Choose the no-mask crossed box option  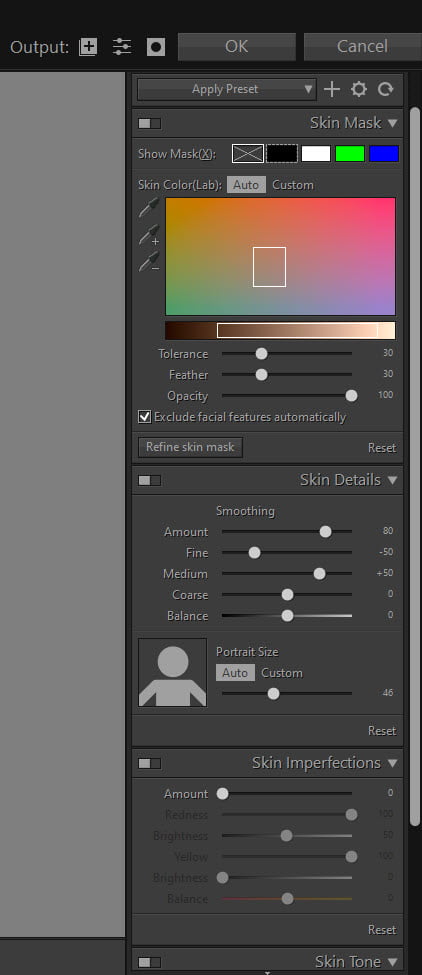247,154
